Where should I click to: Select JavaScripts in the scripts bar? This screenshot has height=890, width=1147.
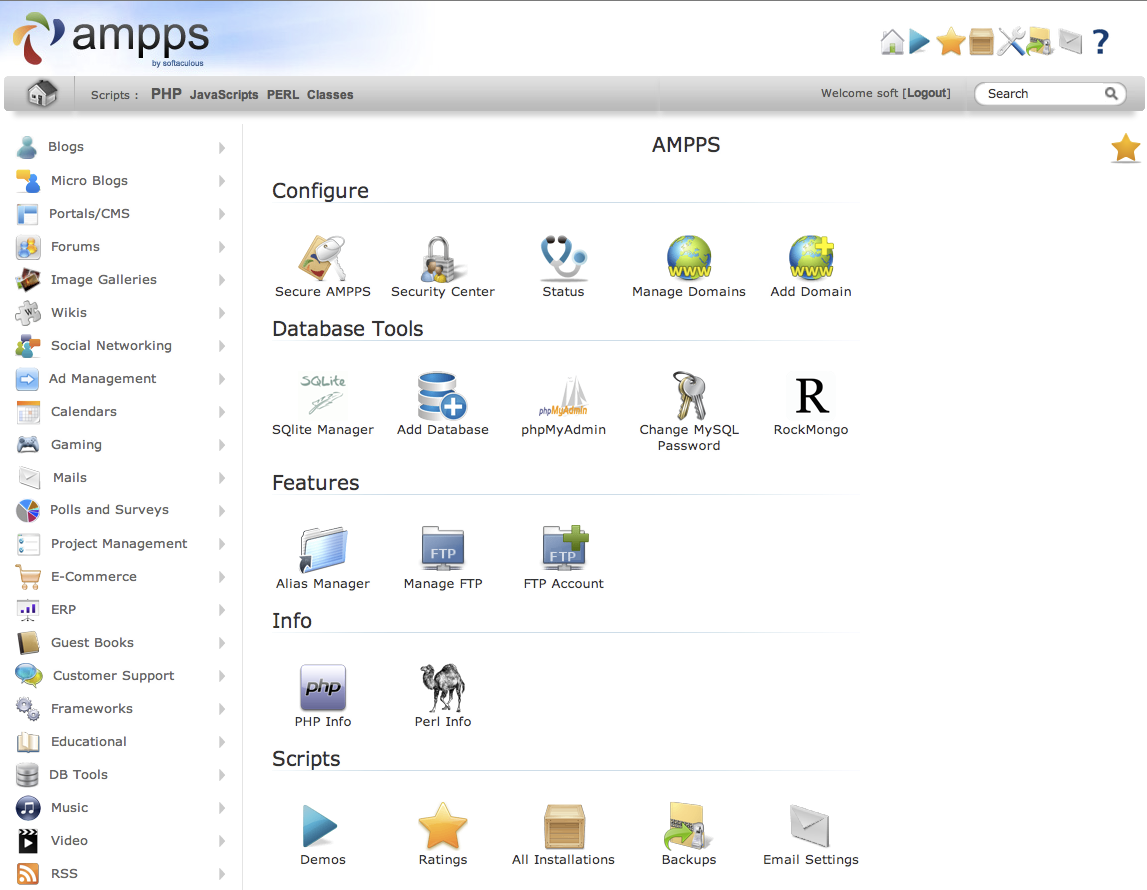pos(224,94)
